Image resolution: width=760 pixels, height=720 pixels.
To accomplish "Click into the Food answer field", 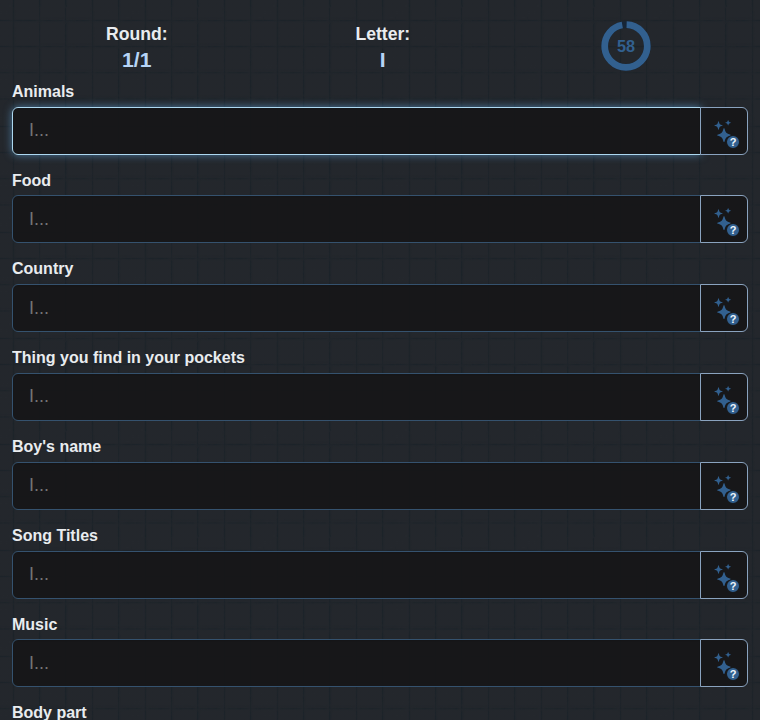I will [356, 219].
